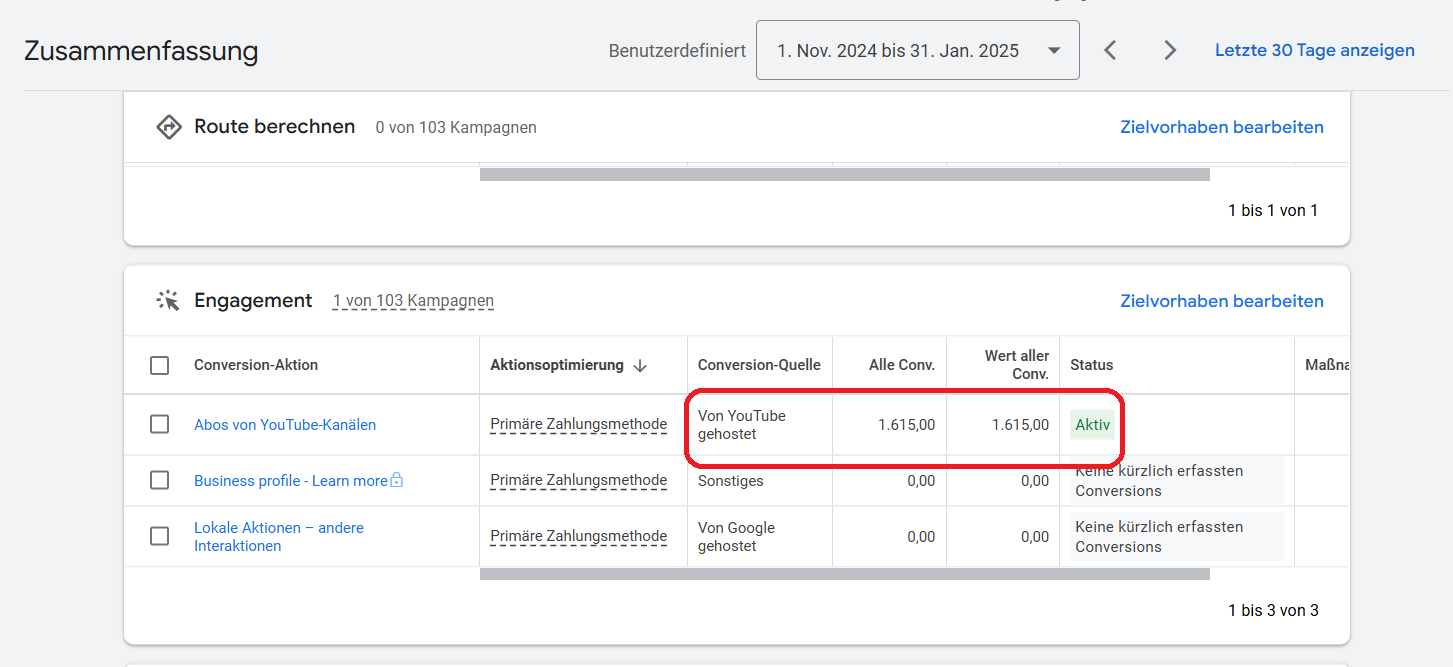
Task: Go to next date range arrow
Action: [1170, 50]
